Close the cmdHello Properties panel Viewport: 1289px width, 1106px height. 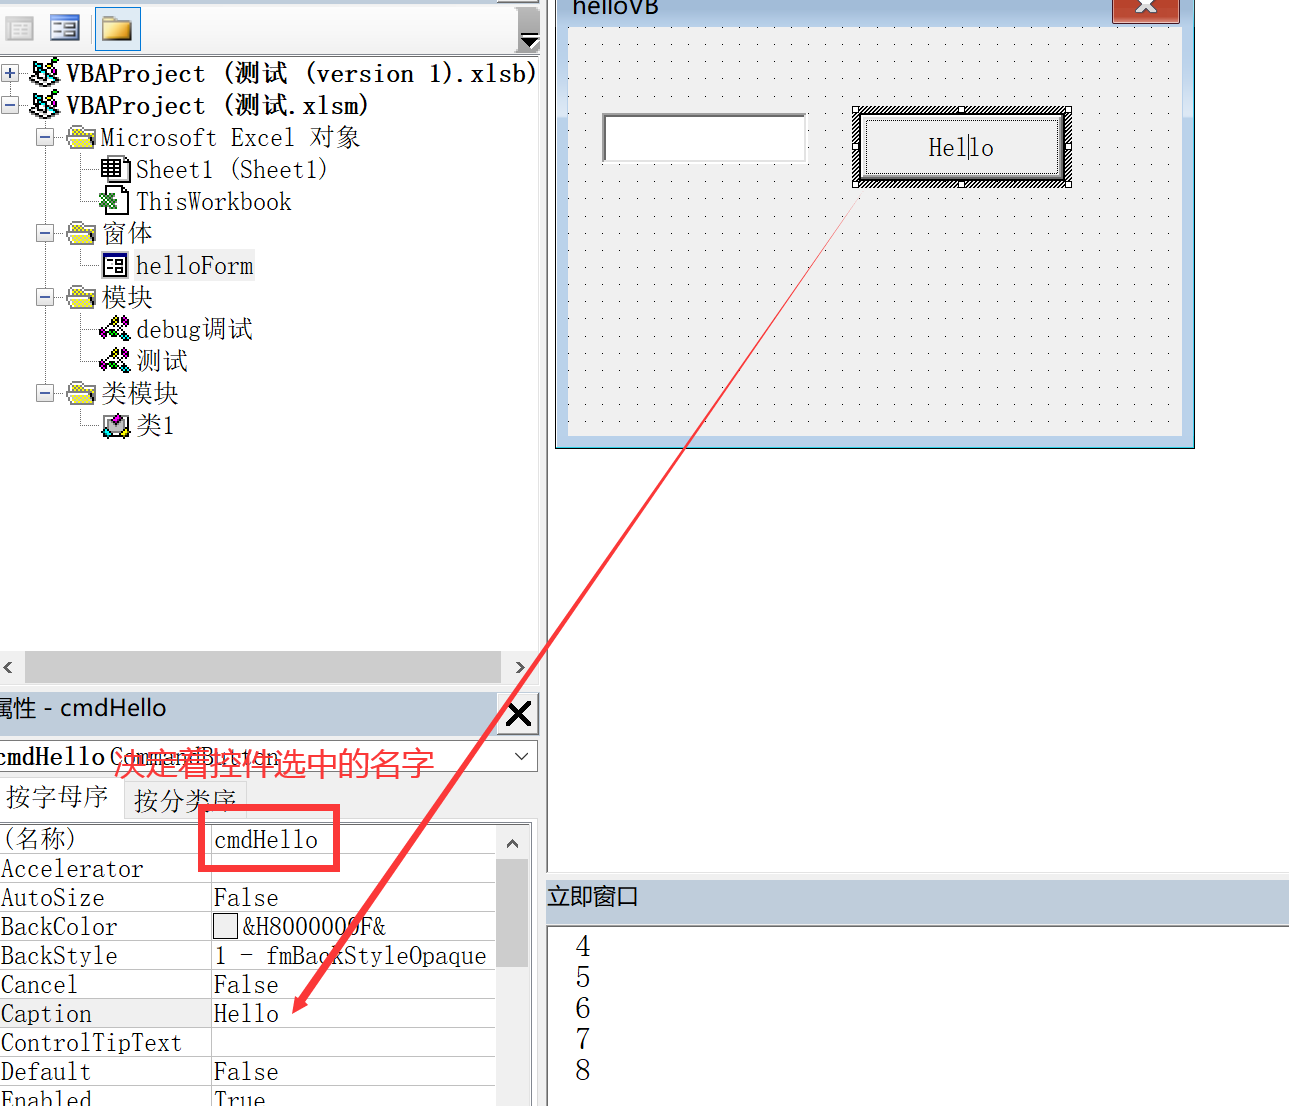pos(518,713)
